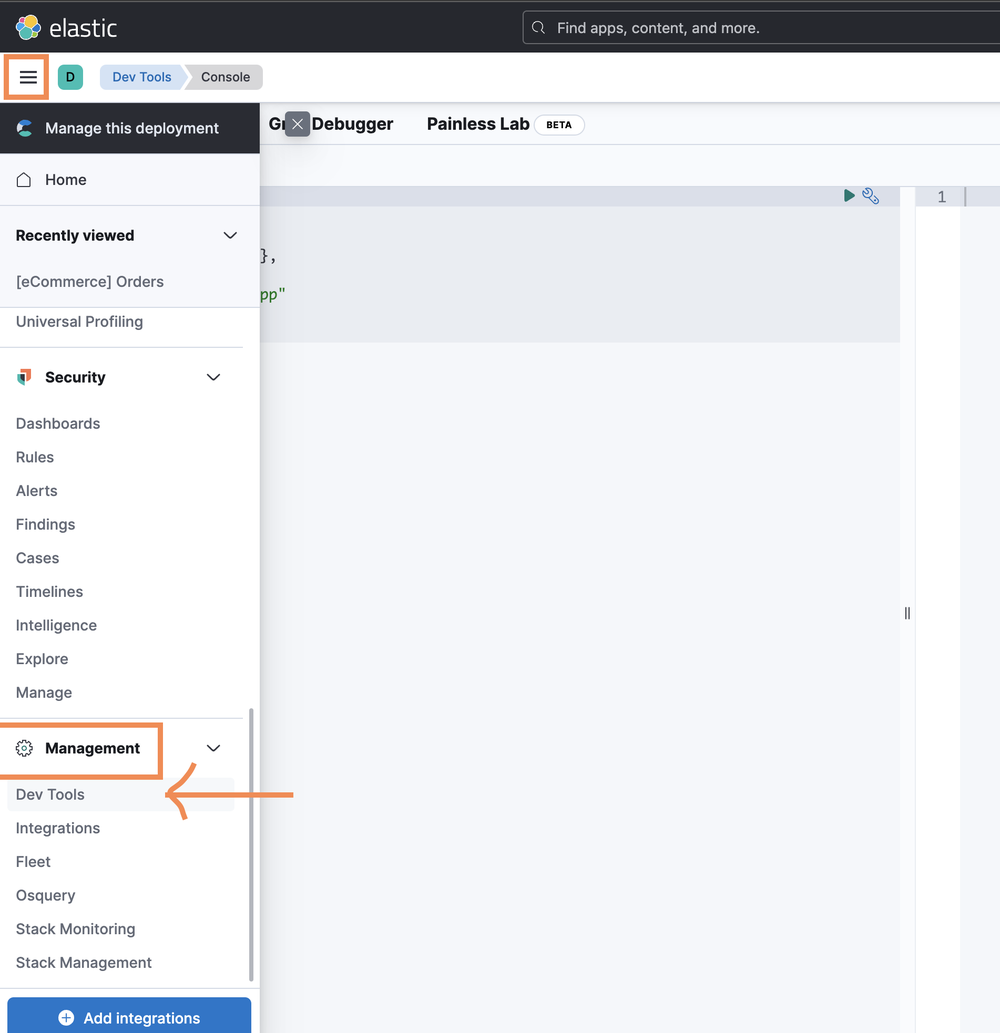Image resolution: width=1000 pixels, height=1033 pixels.
Task: Click the Security shield icon
Action: (x=25, y=377)
